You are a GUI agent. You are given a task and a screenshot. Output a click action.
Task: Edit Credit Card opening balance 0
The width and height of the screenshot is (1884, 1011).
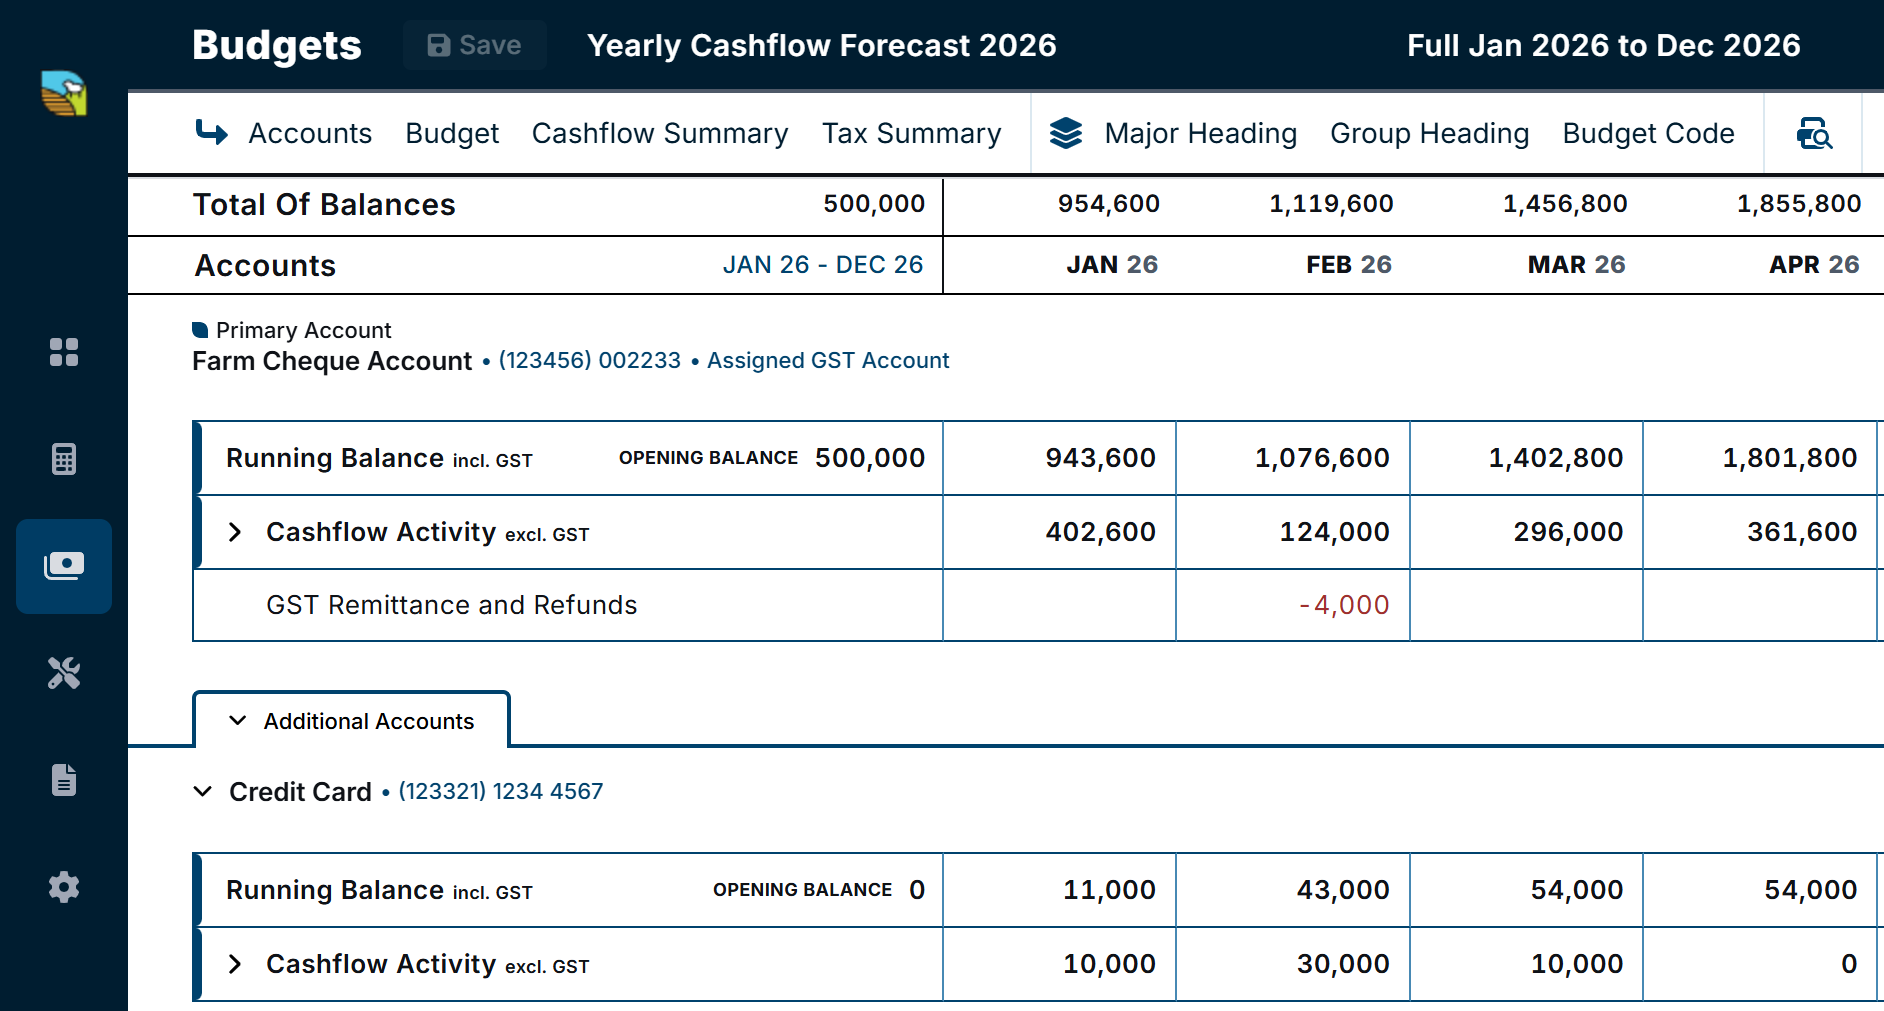[x=917, y=890]
